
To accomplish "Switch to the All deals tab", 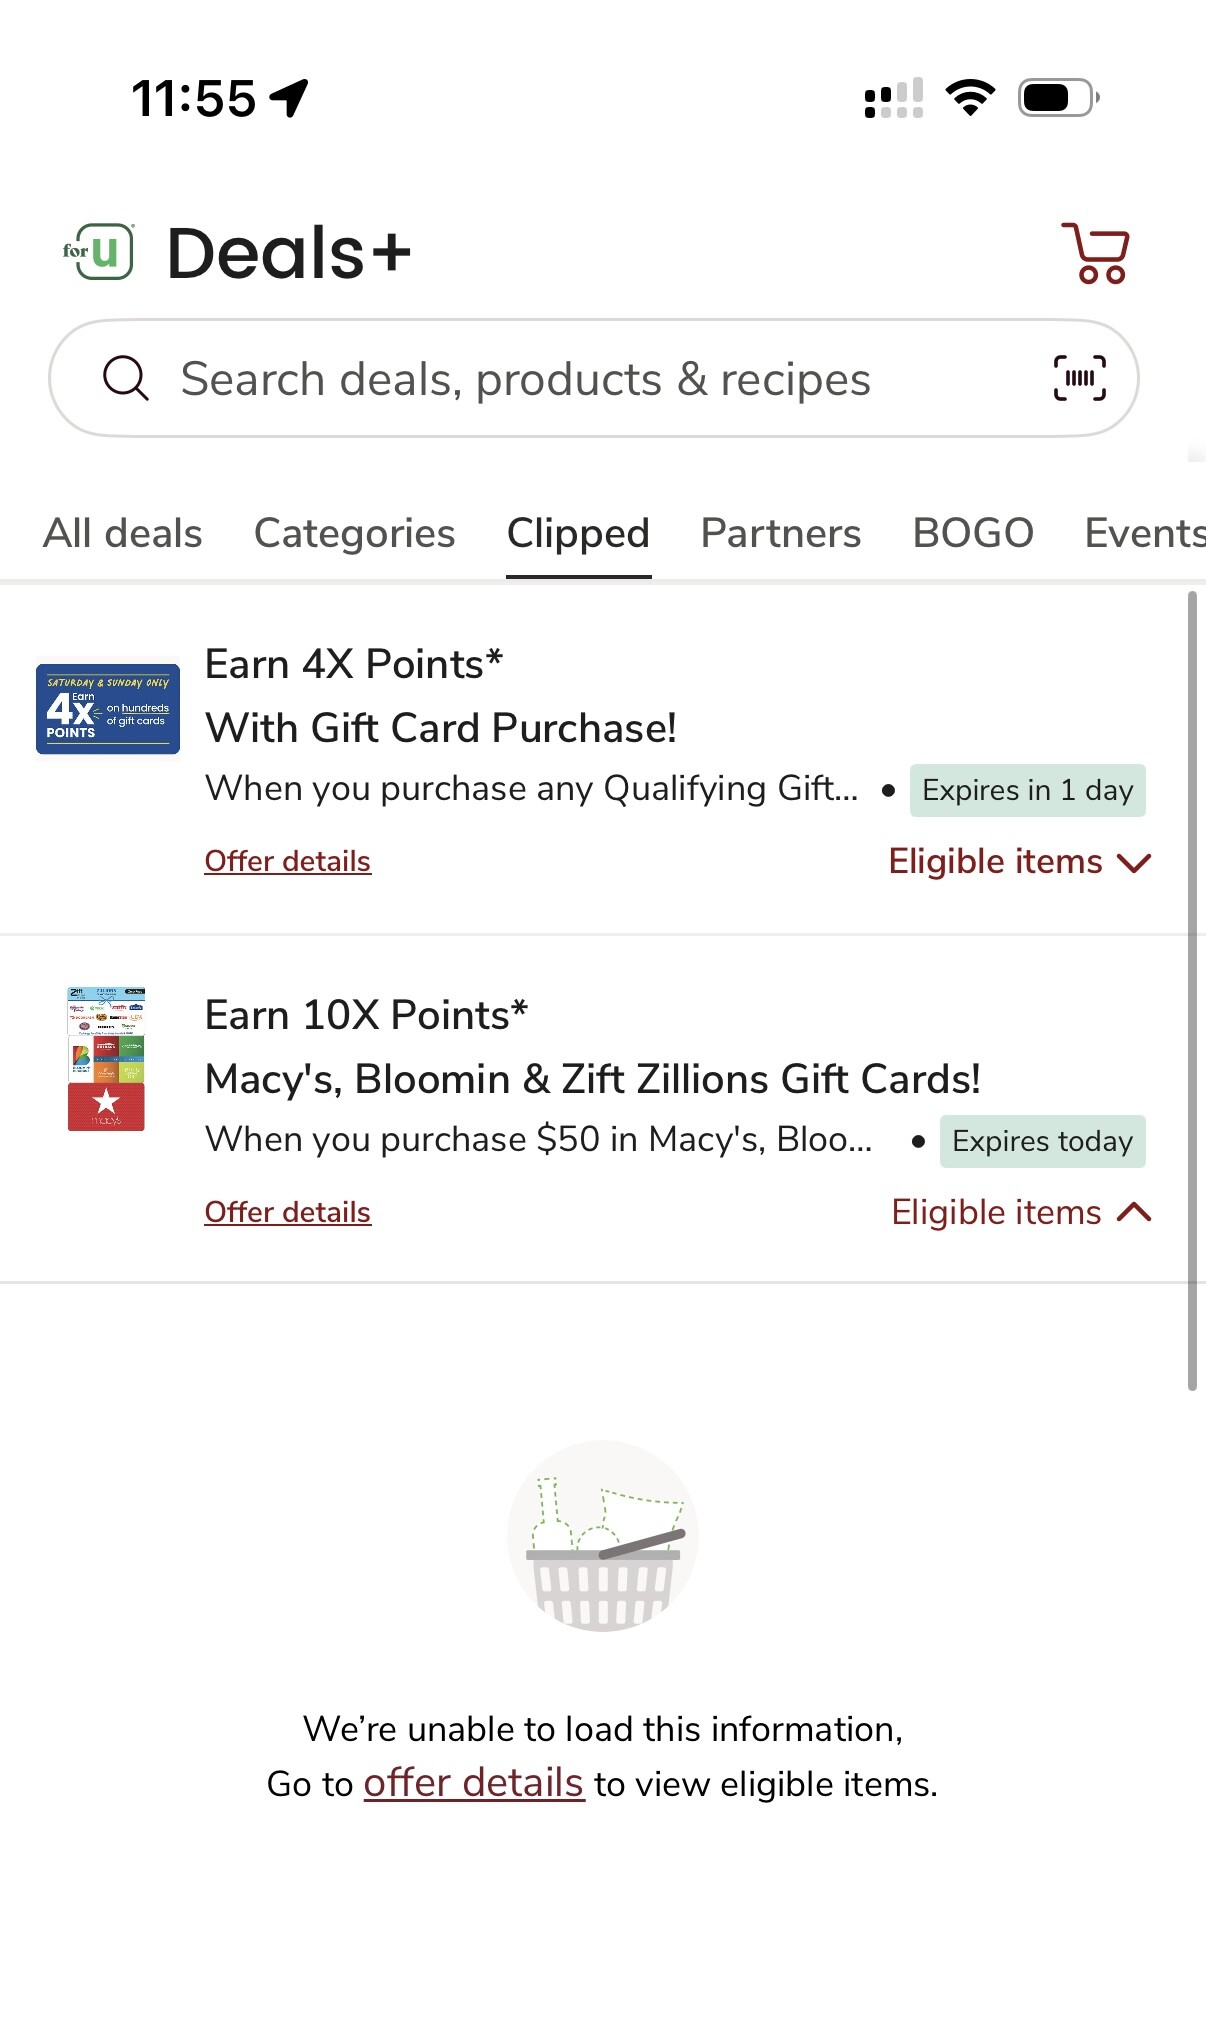I will (122, 533).
